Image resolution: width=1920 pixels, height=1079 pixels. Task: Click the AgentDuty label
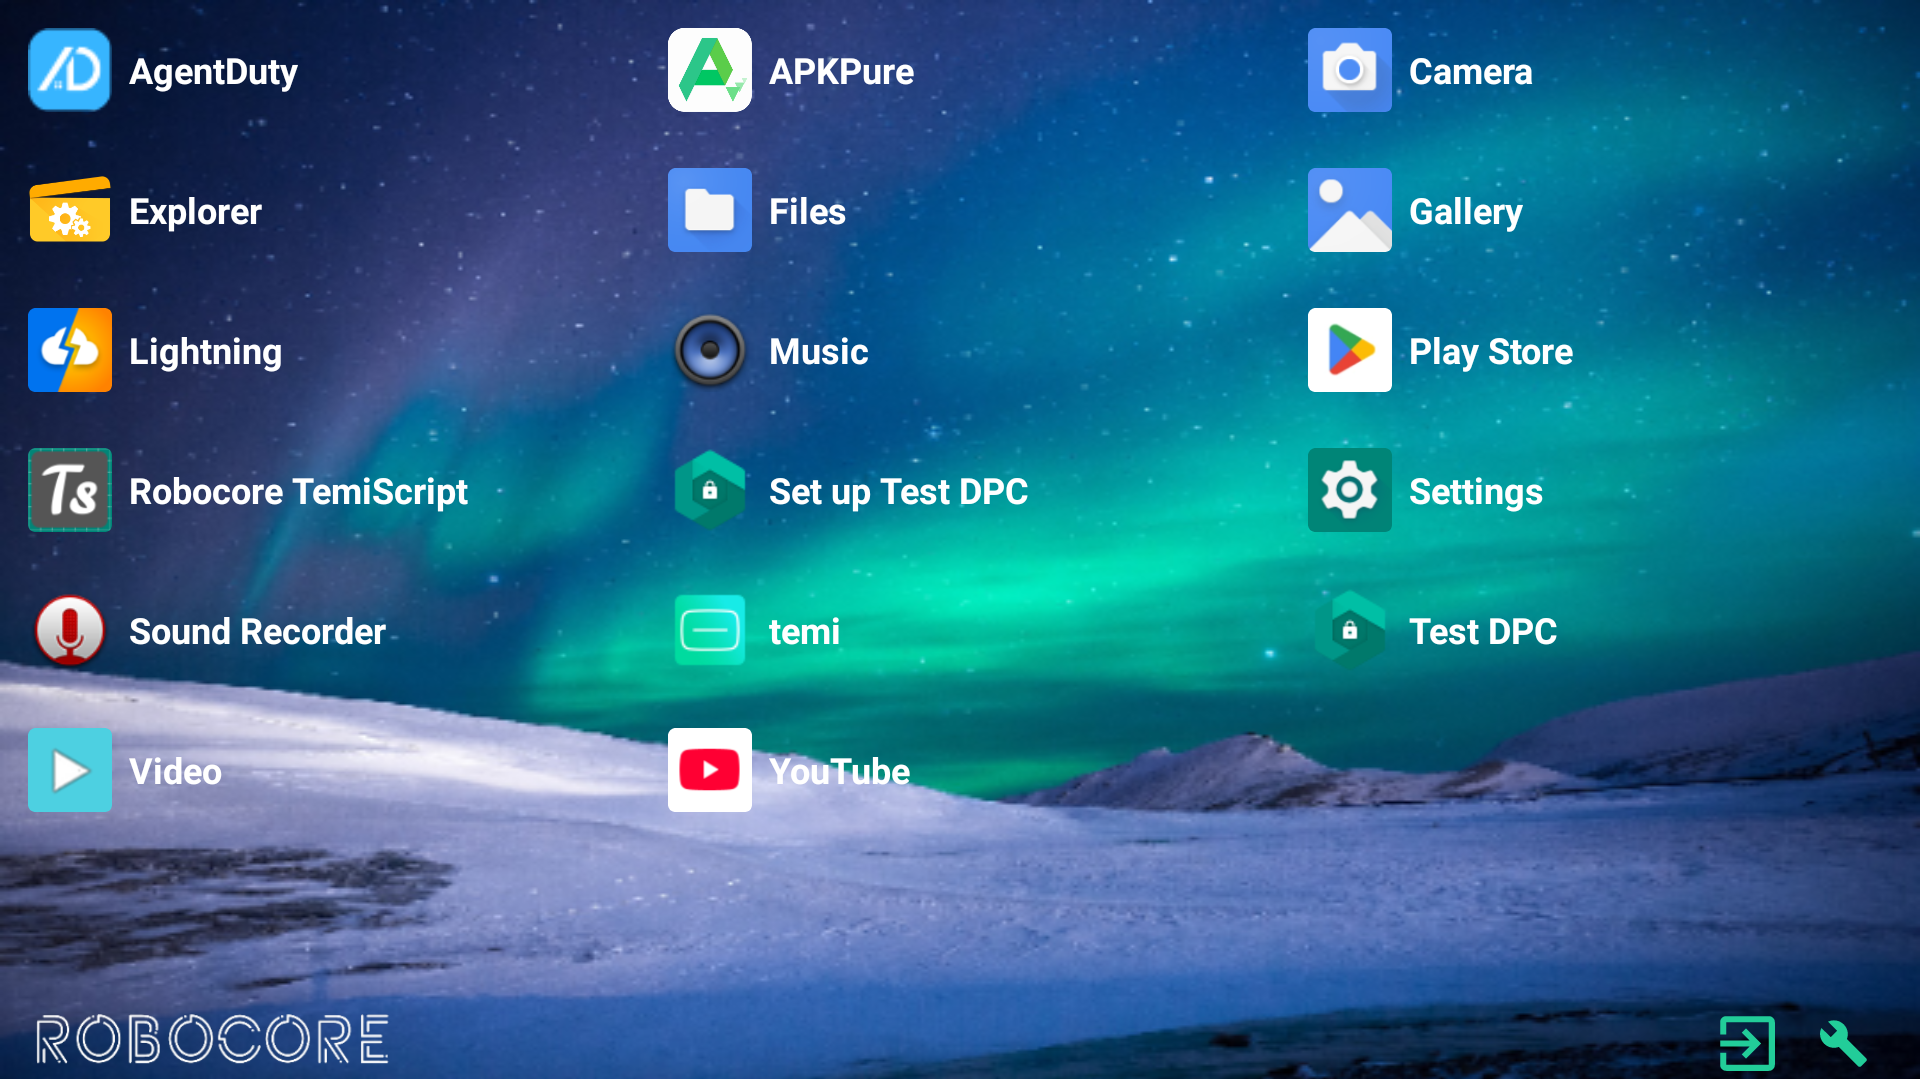tap(213, 72)
